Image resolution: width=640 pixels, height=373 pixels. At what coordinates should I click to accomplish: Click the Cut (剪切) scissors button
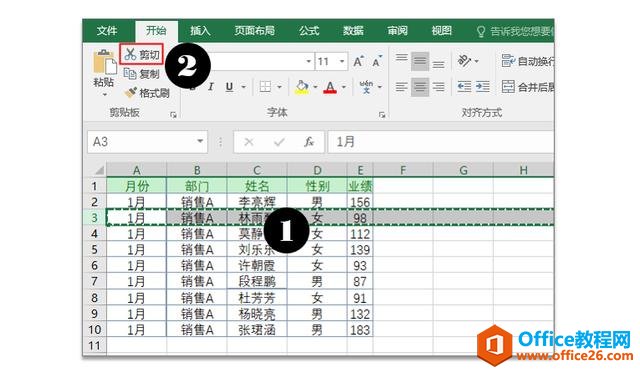(142, 54)
